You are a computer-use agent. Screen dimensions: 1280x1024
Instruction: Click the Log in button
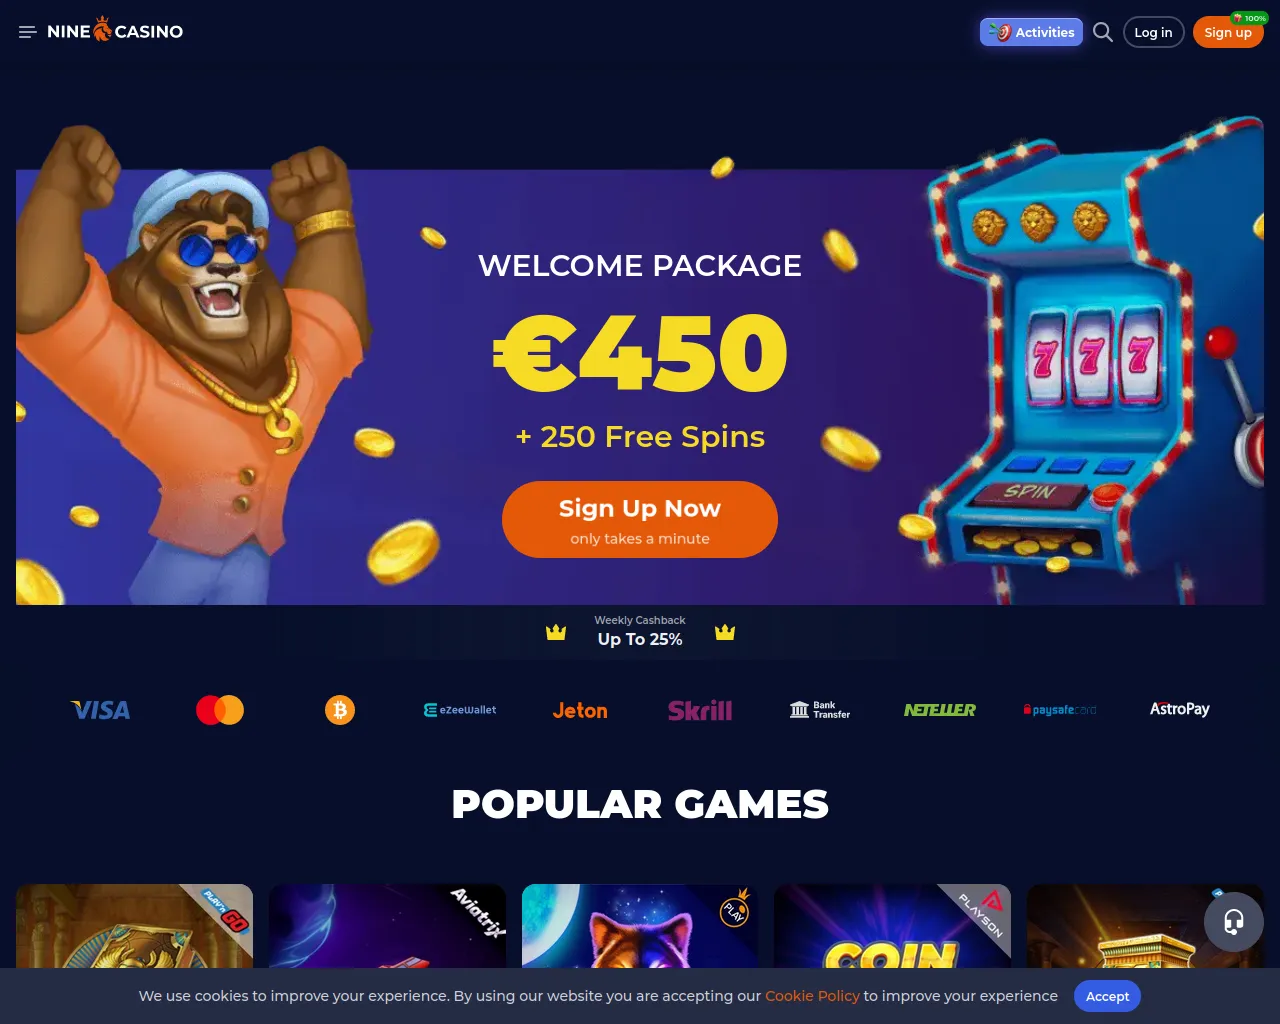pyautogui.click(x=1154, y=32)
